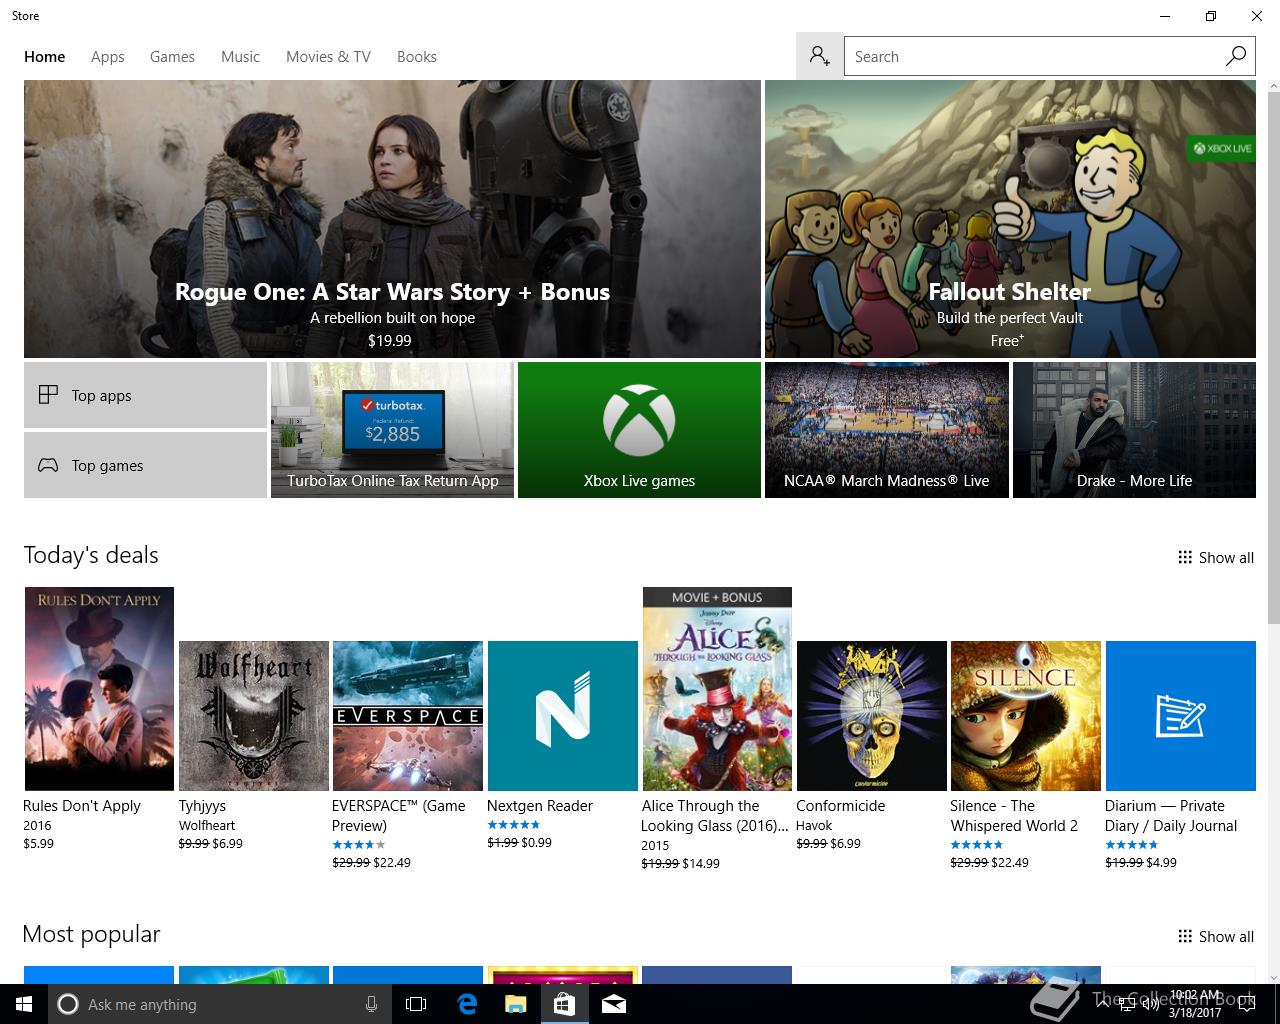Viewport: 1280px width, 1024px height.
Task: Open Task View from the taskbar
Action: 416,1004
